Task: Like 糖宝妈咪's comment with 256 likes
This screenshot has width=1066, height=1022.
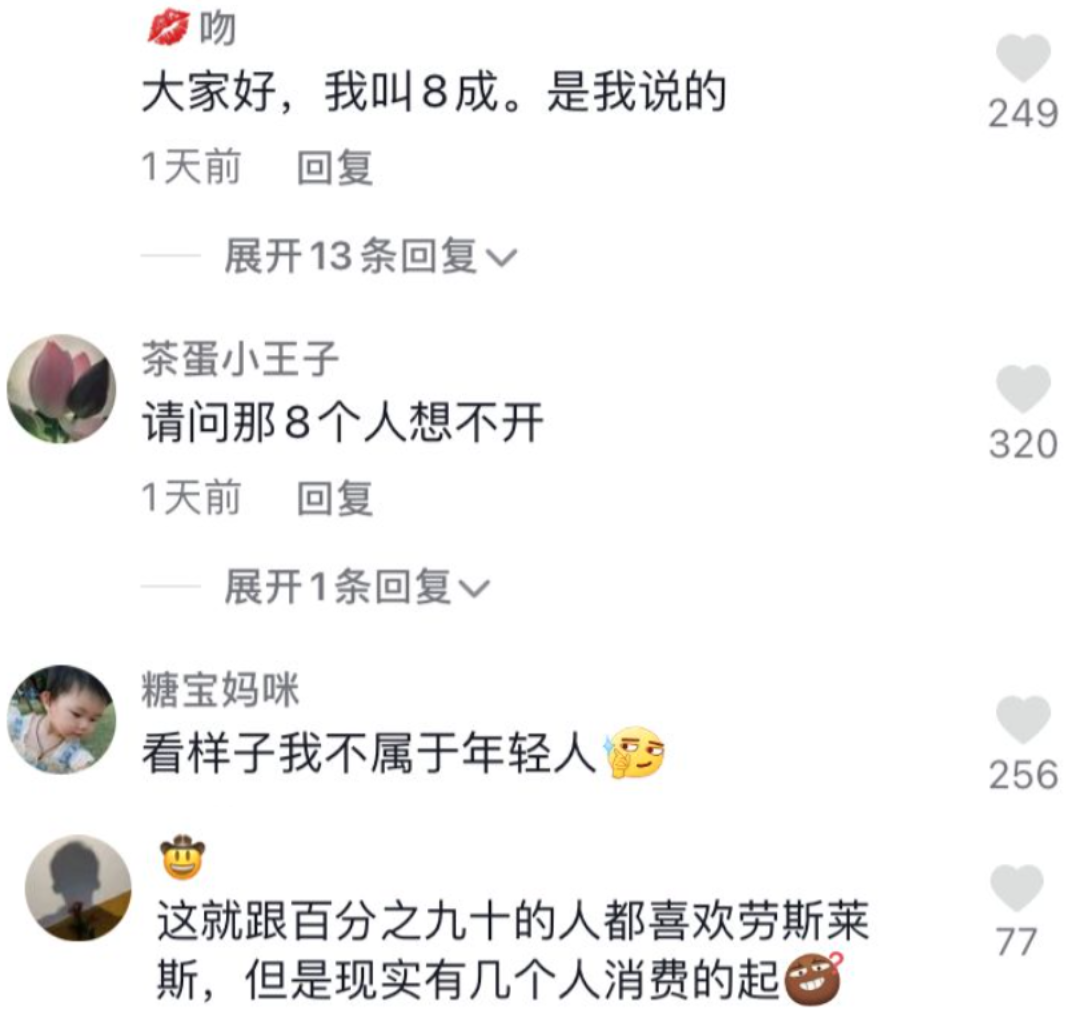Action: click(1022, 719)
